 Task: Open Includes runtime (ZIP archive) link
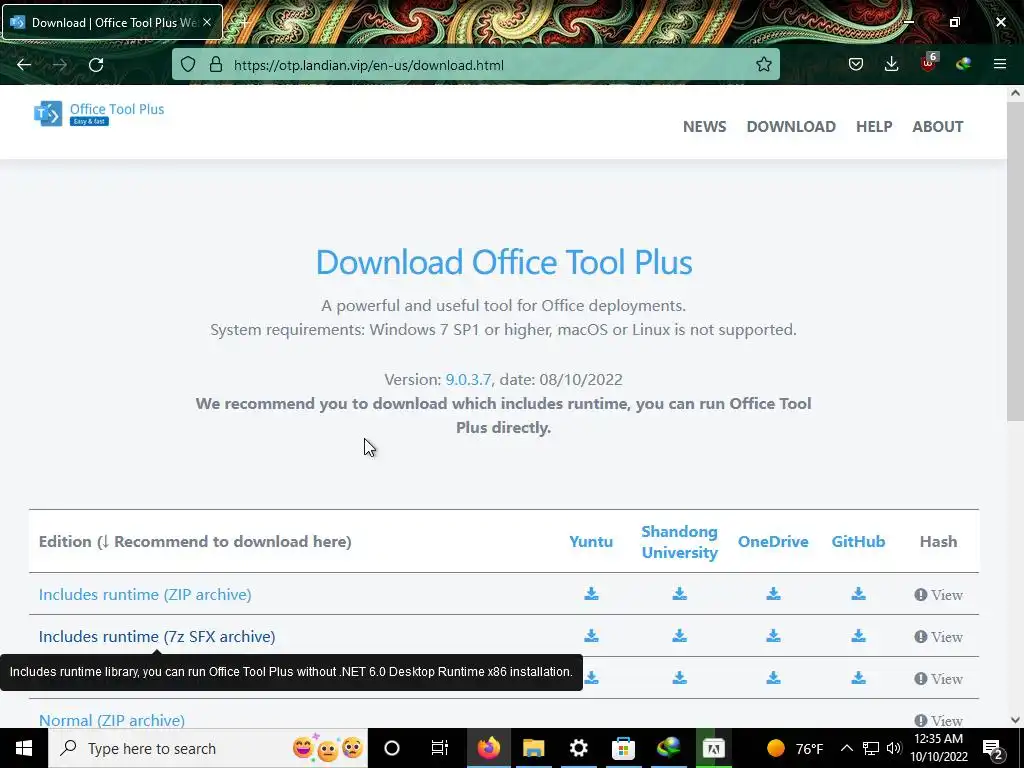pos(145,594)
